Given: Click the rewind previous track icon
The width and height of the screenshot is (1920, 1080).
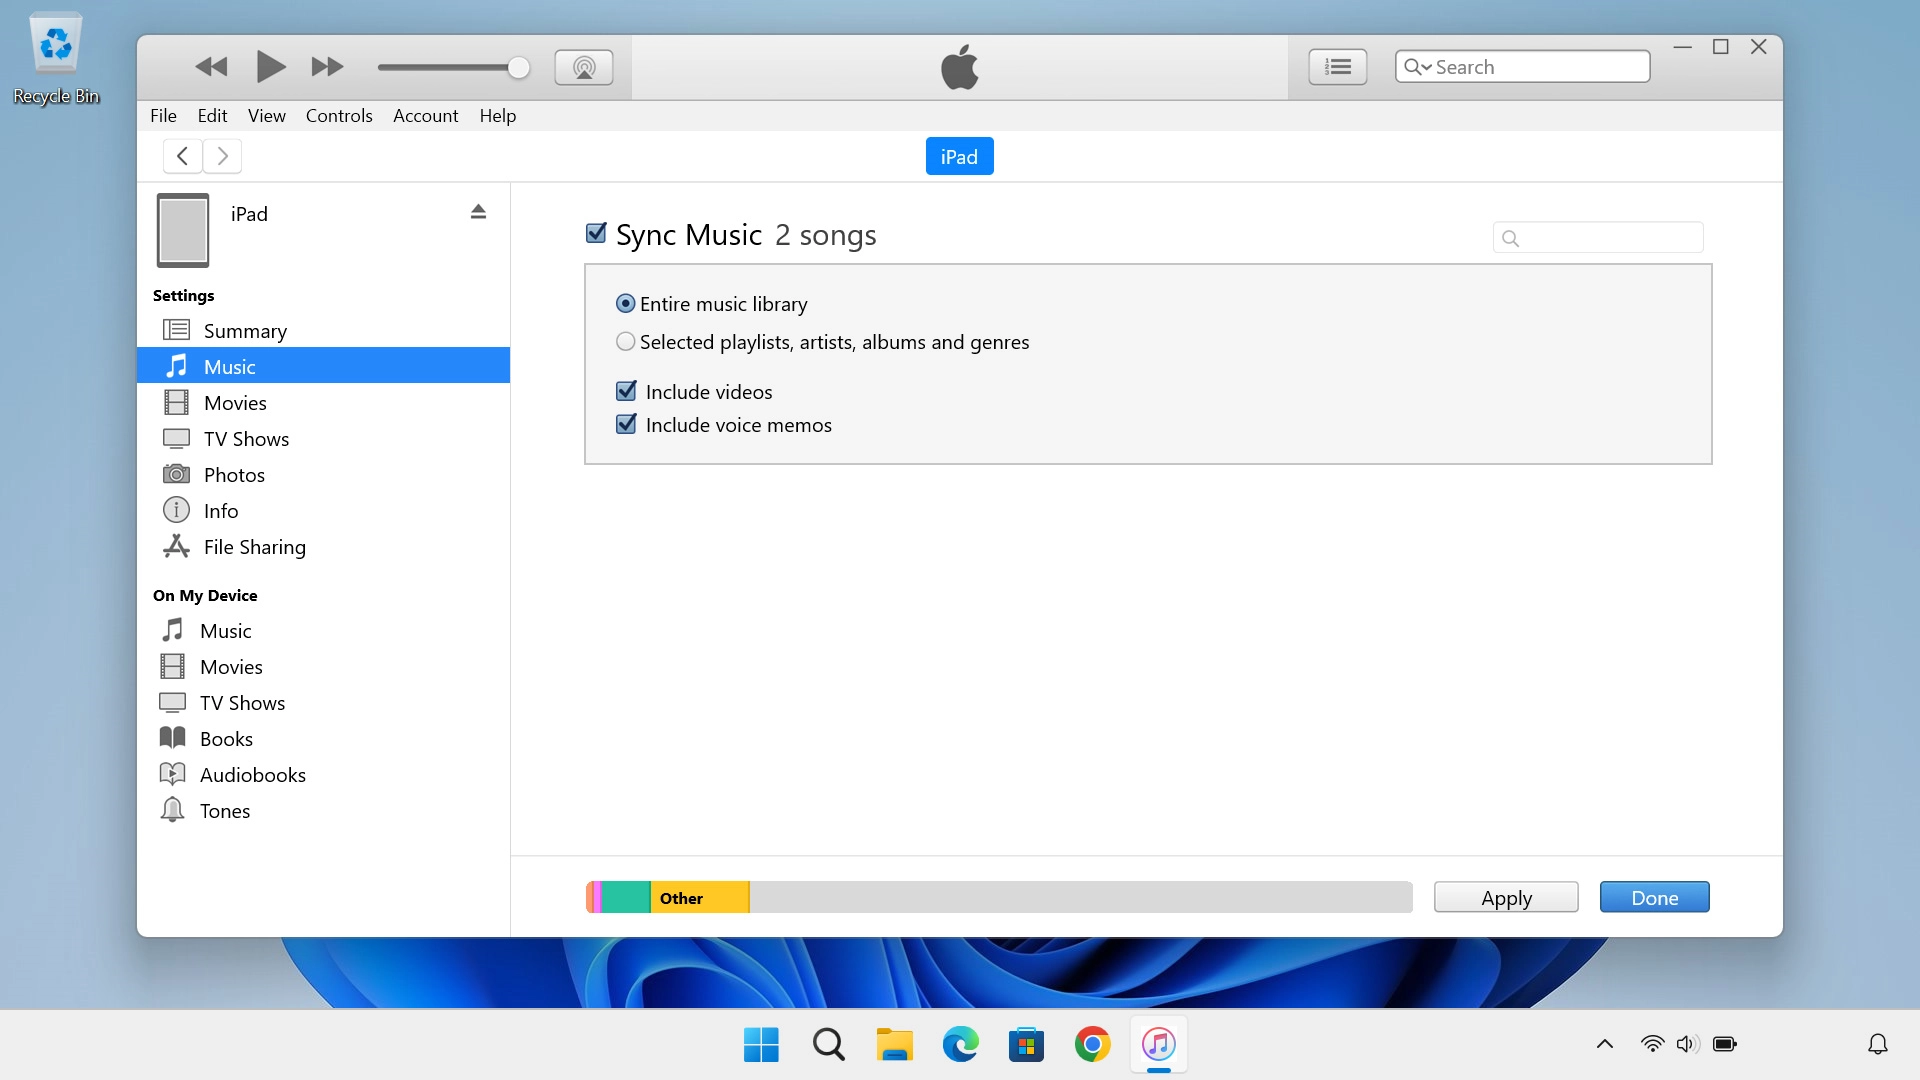Looking at the screenshot, I should (x=211, y=67).
